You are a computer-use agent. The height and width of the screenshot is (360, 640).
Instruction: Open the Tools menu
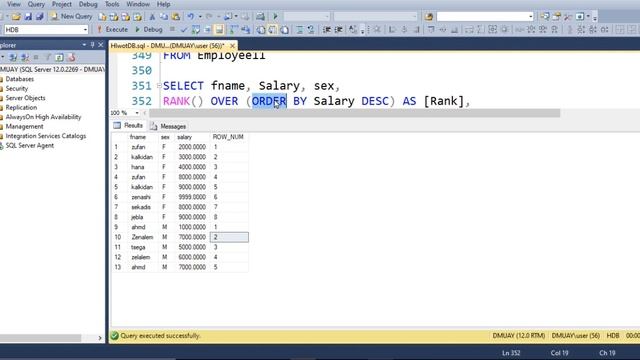[112, 4]
